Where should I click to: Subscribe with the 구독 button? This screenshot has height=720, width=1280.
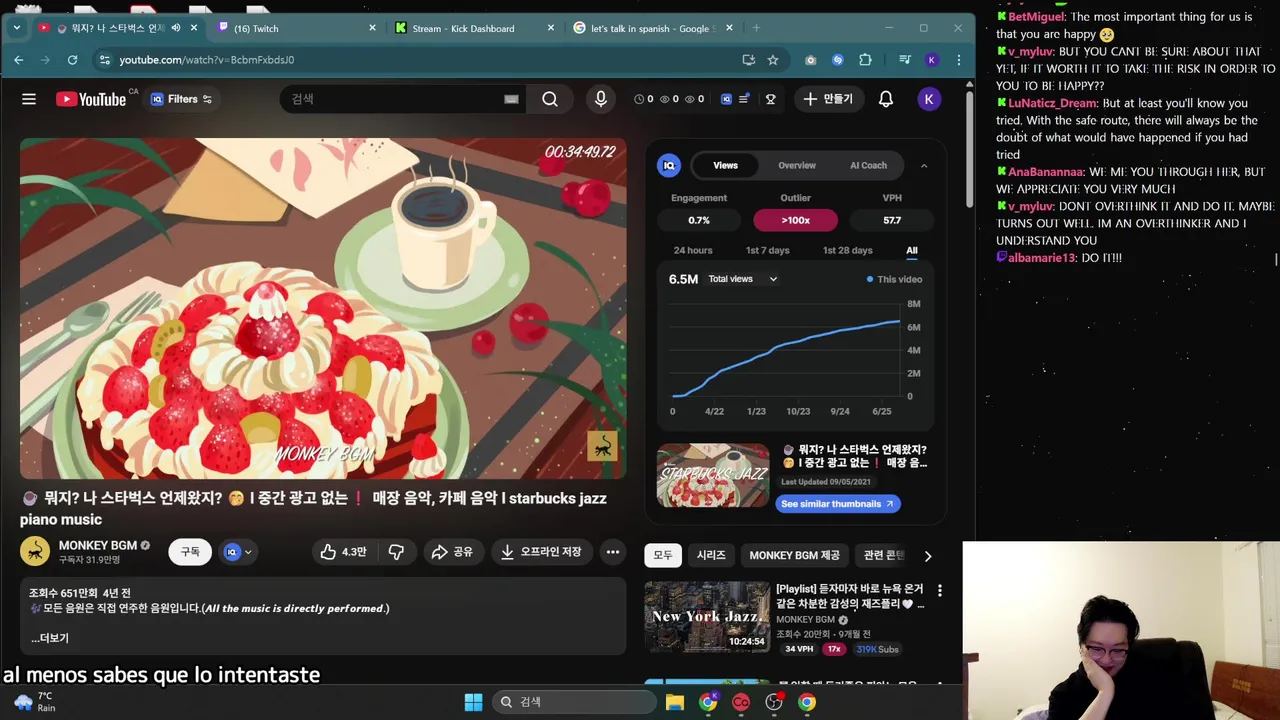point(190,552)
